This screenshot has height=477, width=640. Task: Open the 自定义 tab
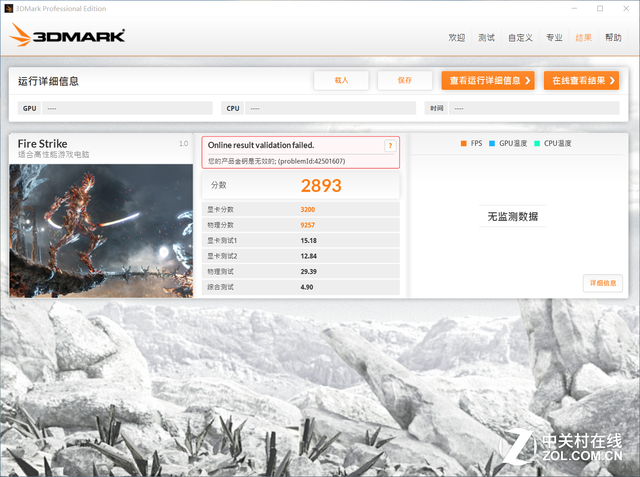pyautogui.click(x=520, y=38)
